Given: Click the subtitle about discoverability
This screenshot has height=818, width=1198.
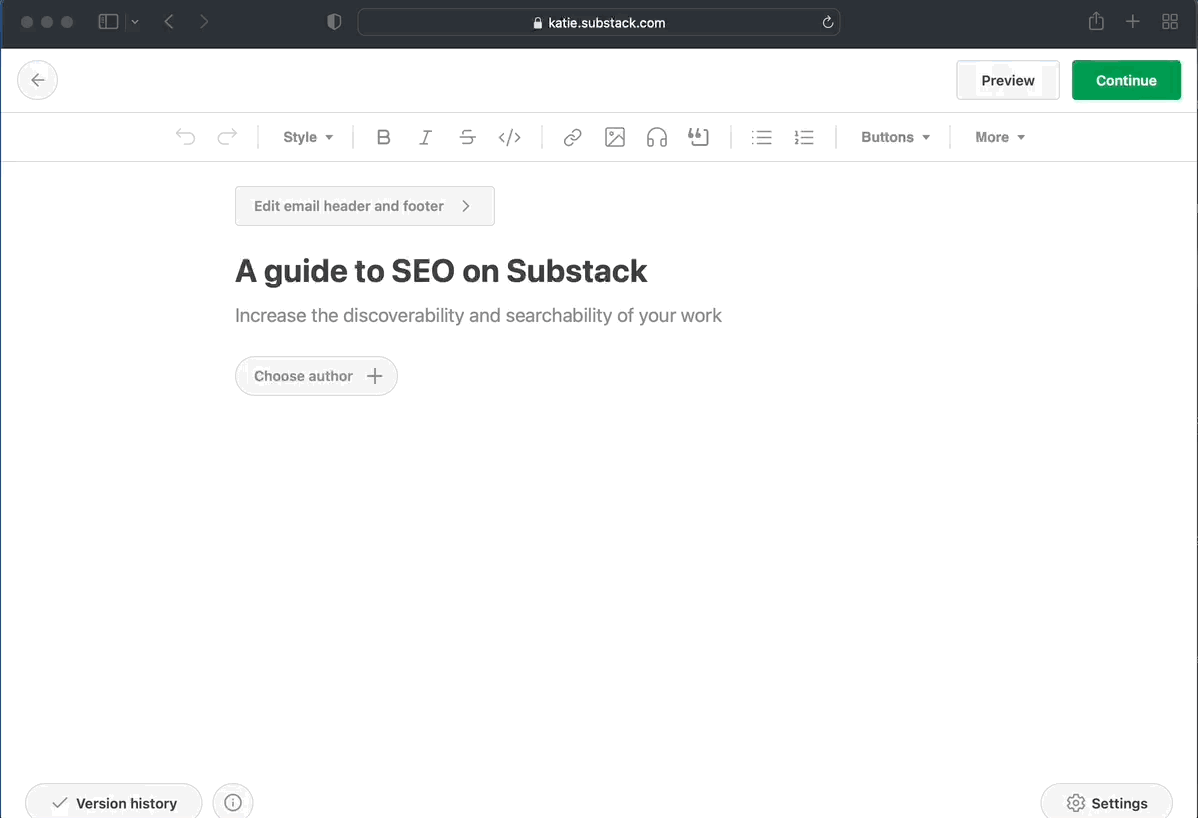Looking at the screenshot, I should point(478,315).
